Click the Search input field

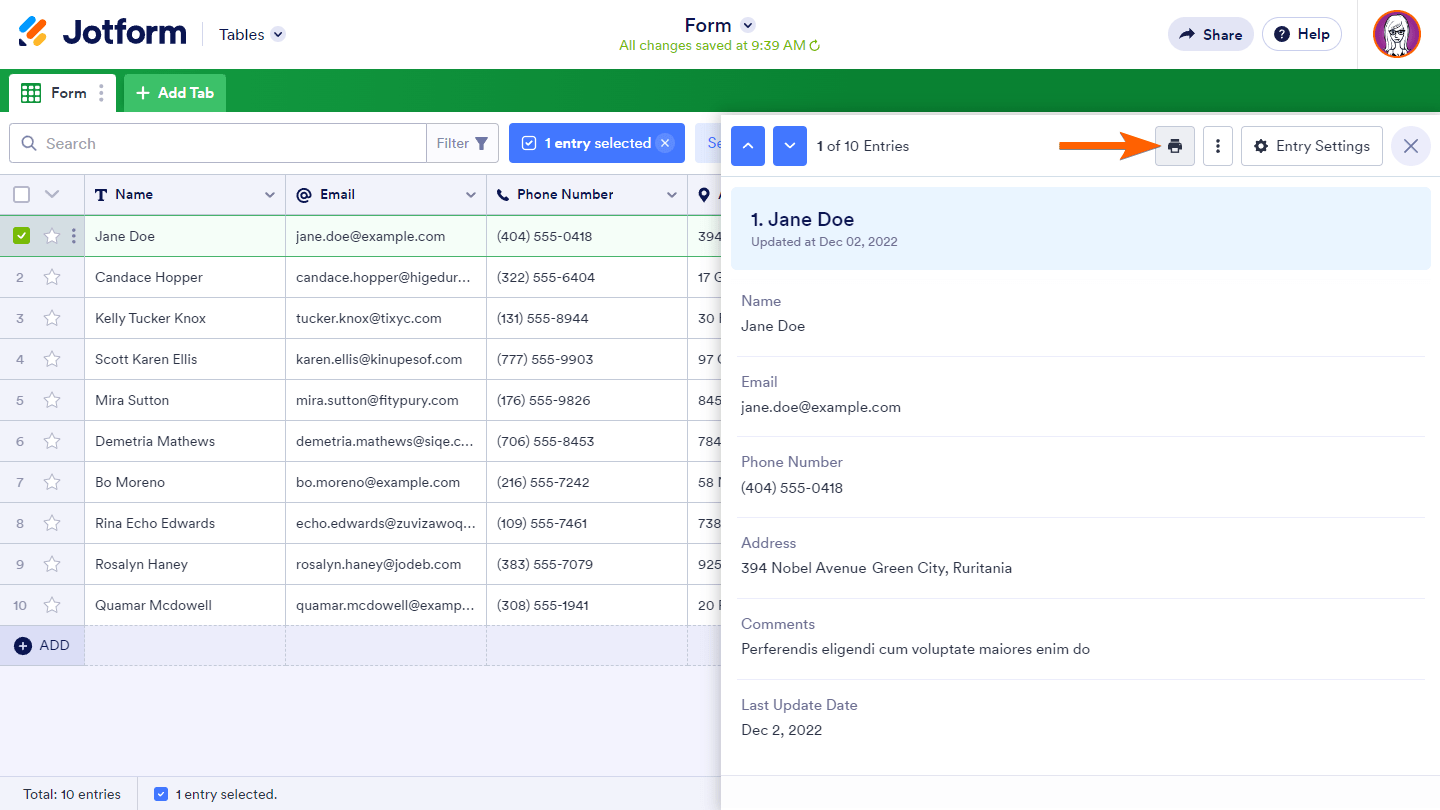[x=230, y=143]
